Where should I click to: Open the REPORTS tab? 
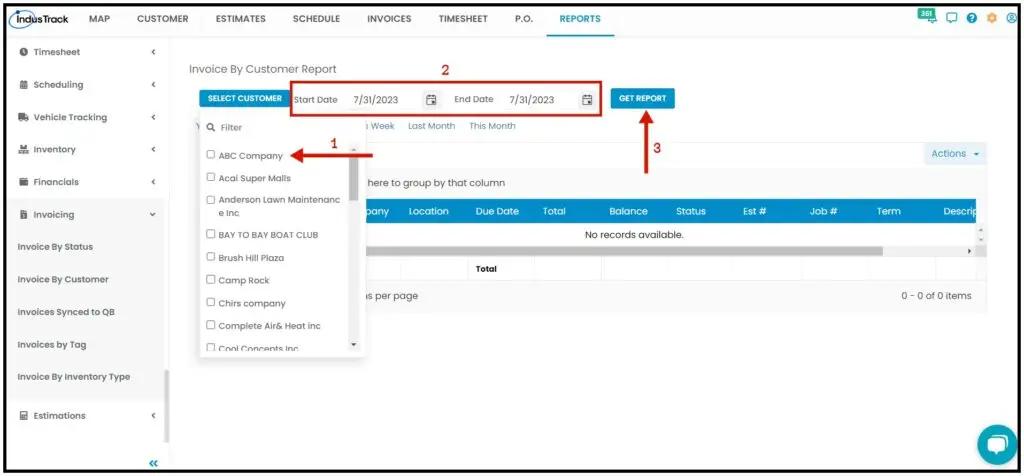point(580,19)
